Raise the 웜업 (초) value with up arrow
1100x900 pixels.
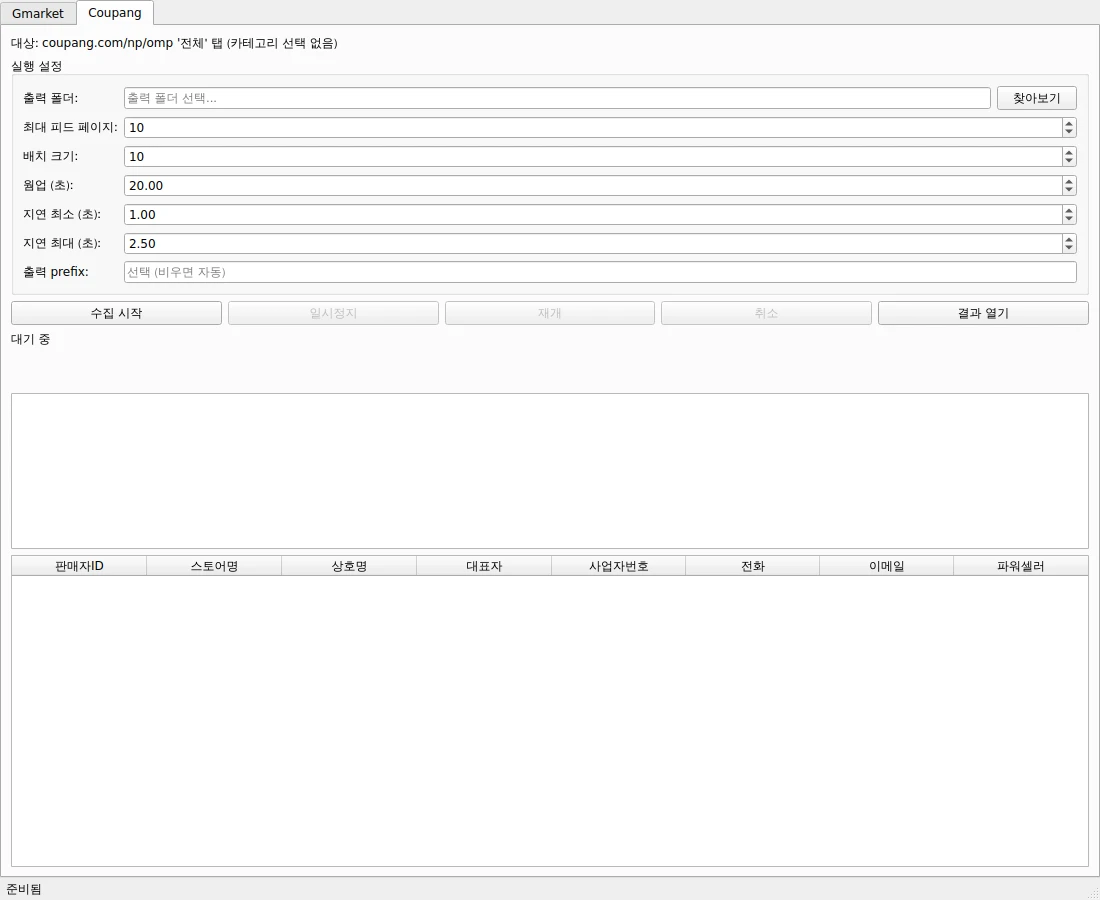[x=1069, y=181]
